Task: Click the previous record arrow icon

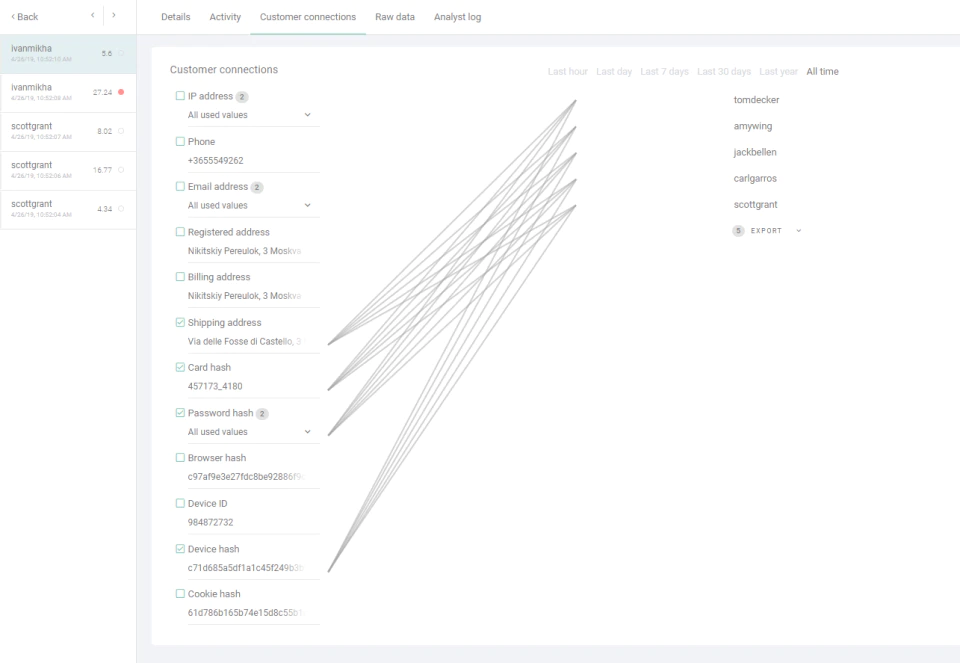Action: [x=92, y=15]
